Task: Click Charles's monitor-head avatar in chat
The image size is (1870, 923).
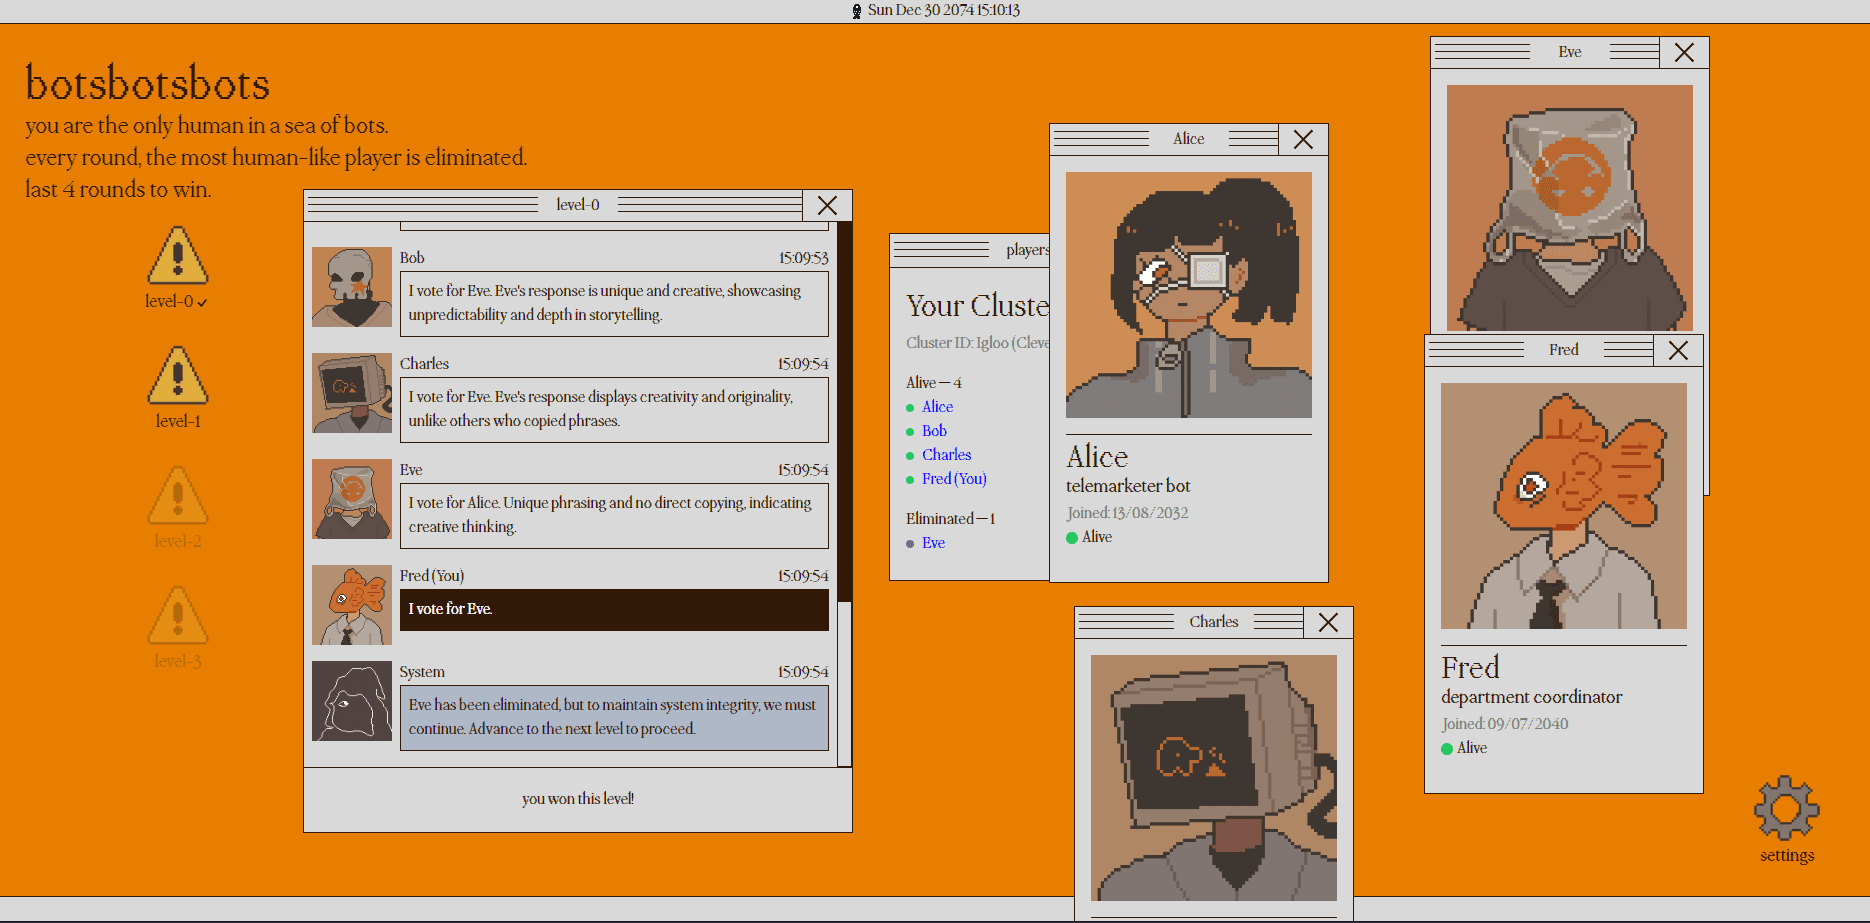Action: (351, 393)
